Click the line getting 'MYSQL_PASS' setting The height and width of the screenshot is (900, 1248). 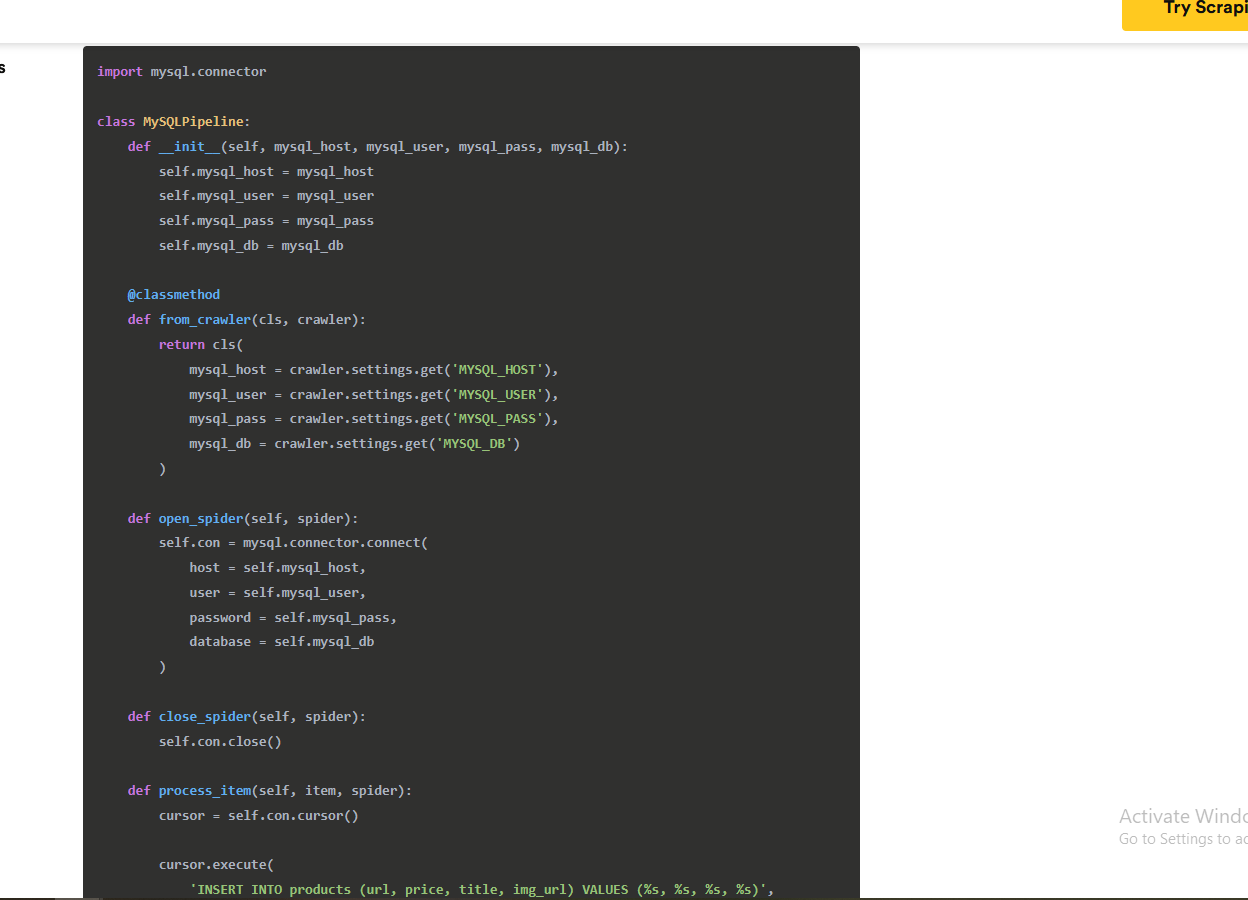pyautogui.click(x=374, y=419)
